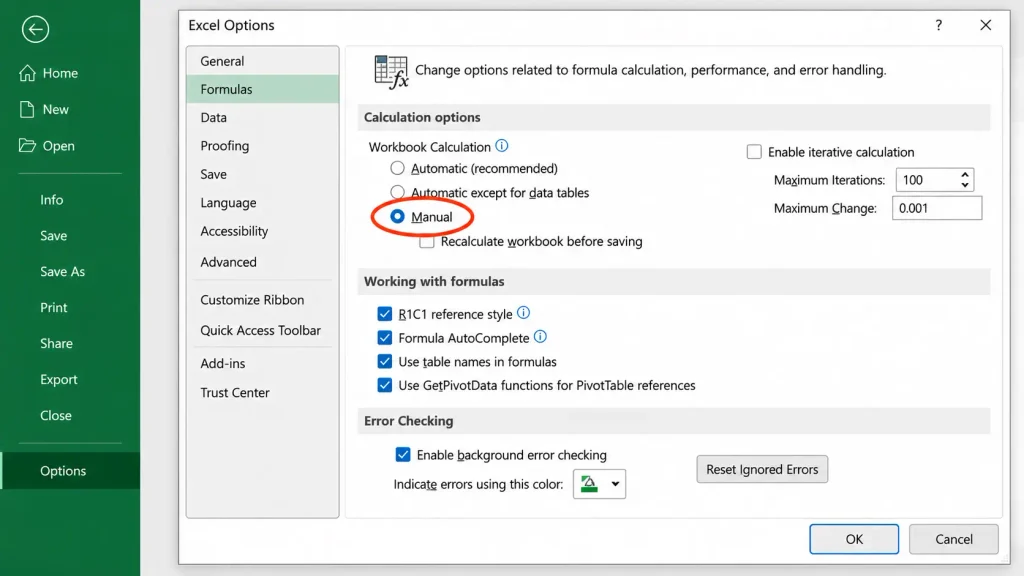Click the Home house icon in backstage
Viewport: 1024px width, 576px height.
coord(27,73)
